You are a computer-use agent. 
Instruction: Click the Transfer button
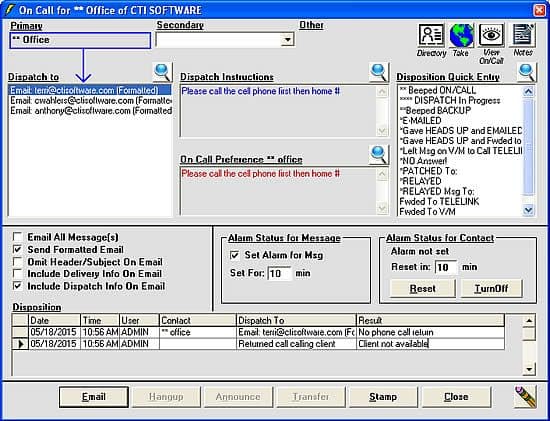click(311, 397)
